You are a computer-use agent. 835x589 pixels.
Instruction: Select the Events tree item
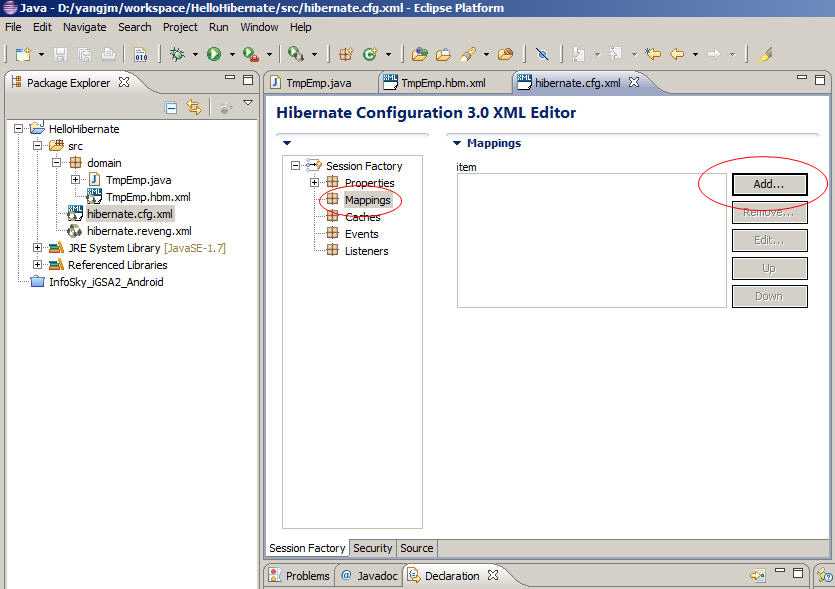[362, 234]
